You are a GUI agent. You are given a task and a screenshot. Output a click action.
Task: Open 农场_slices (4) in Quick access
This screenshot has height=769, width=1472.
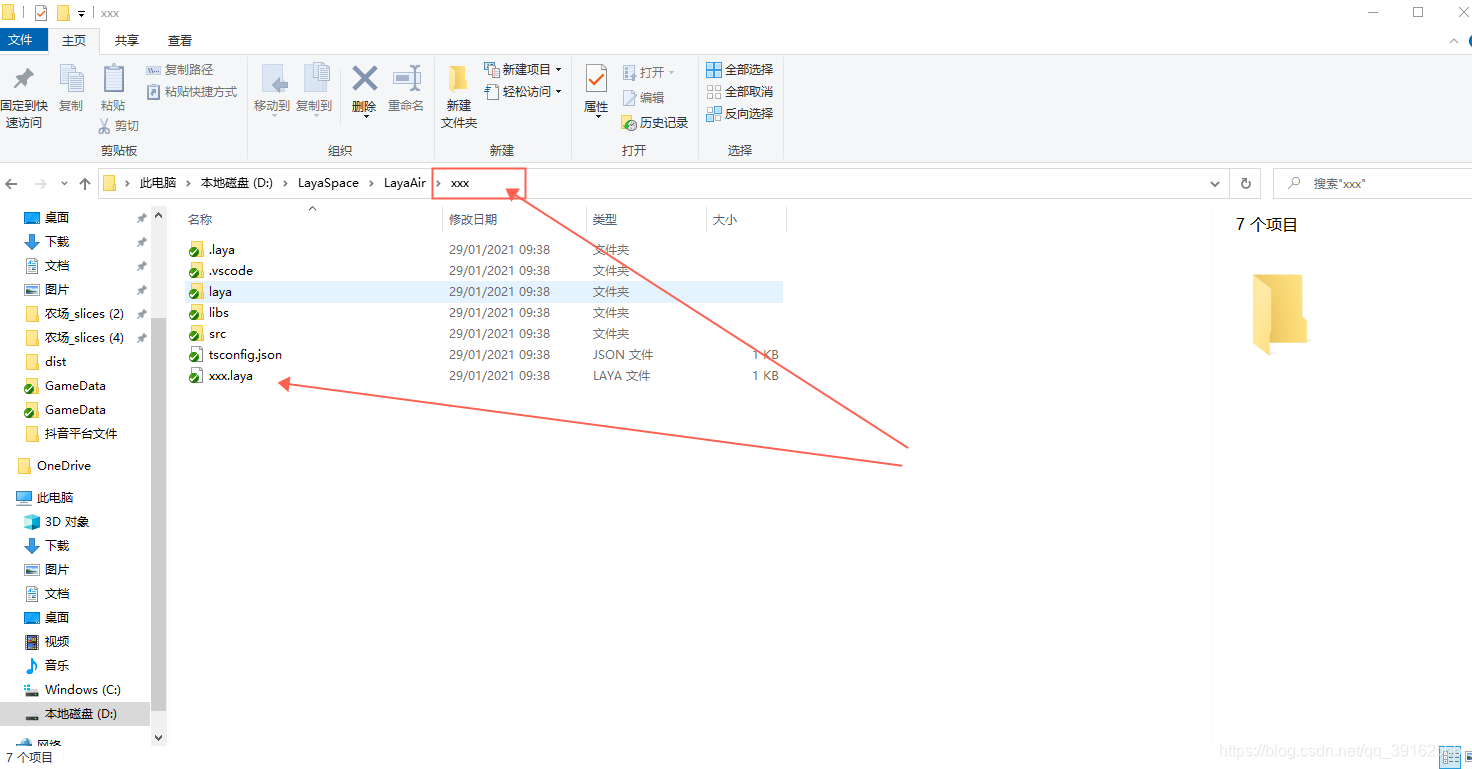tap(84, 337)
